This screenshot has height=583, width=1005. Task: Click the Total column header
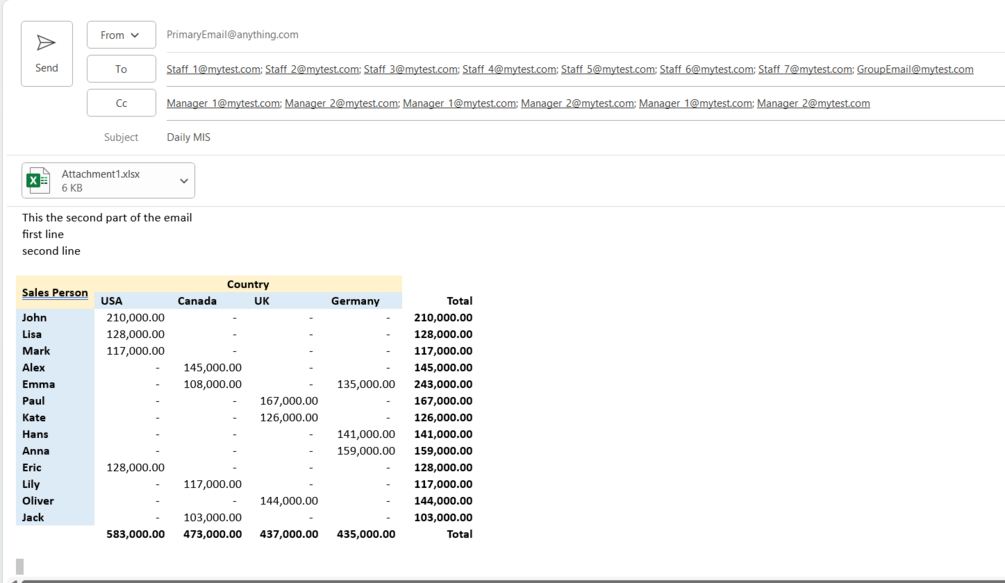pyautogui.click(x=460, y=301)
